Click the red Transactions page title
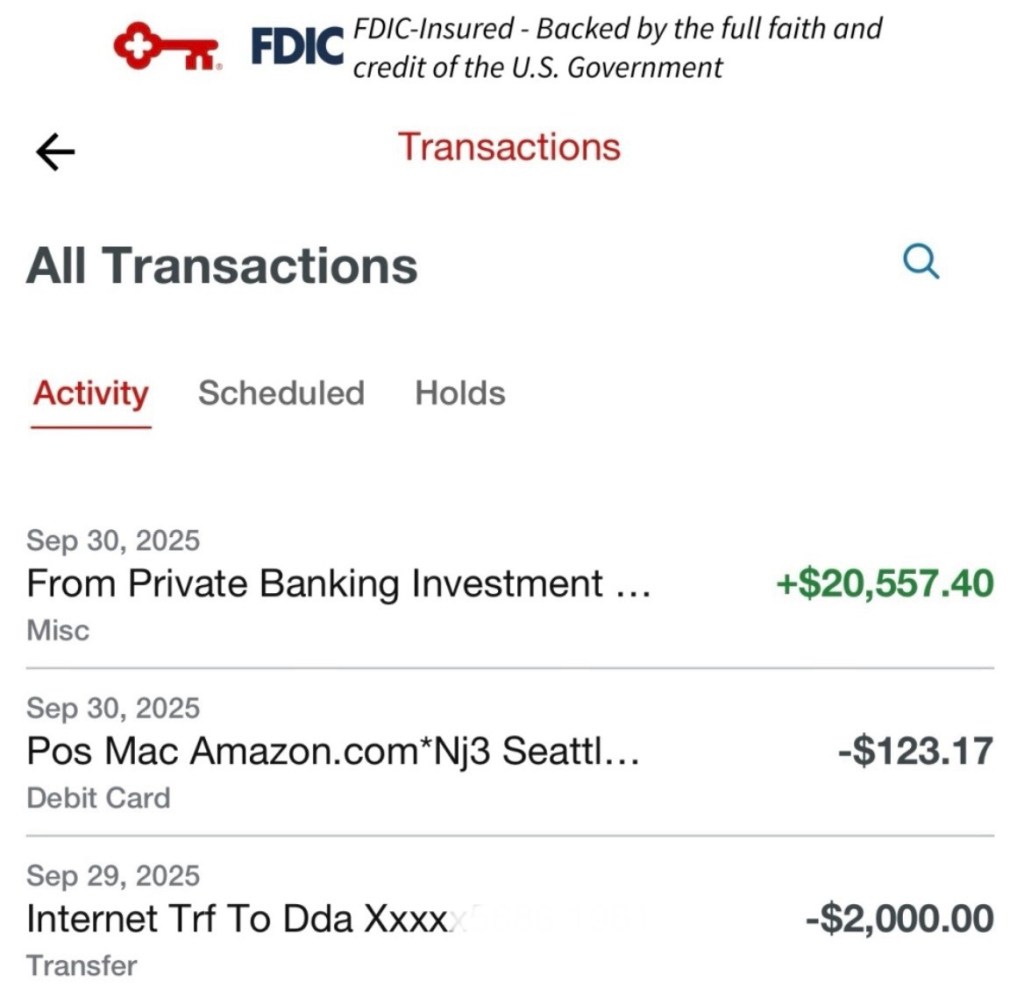 (509, 147)
